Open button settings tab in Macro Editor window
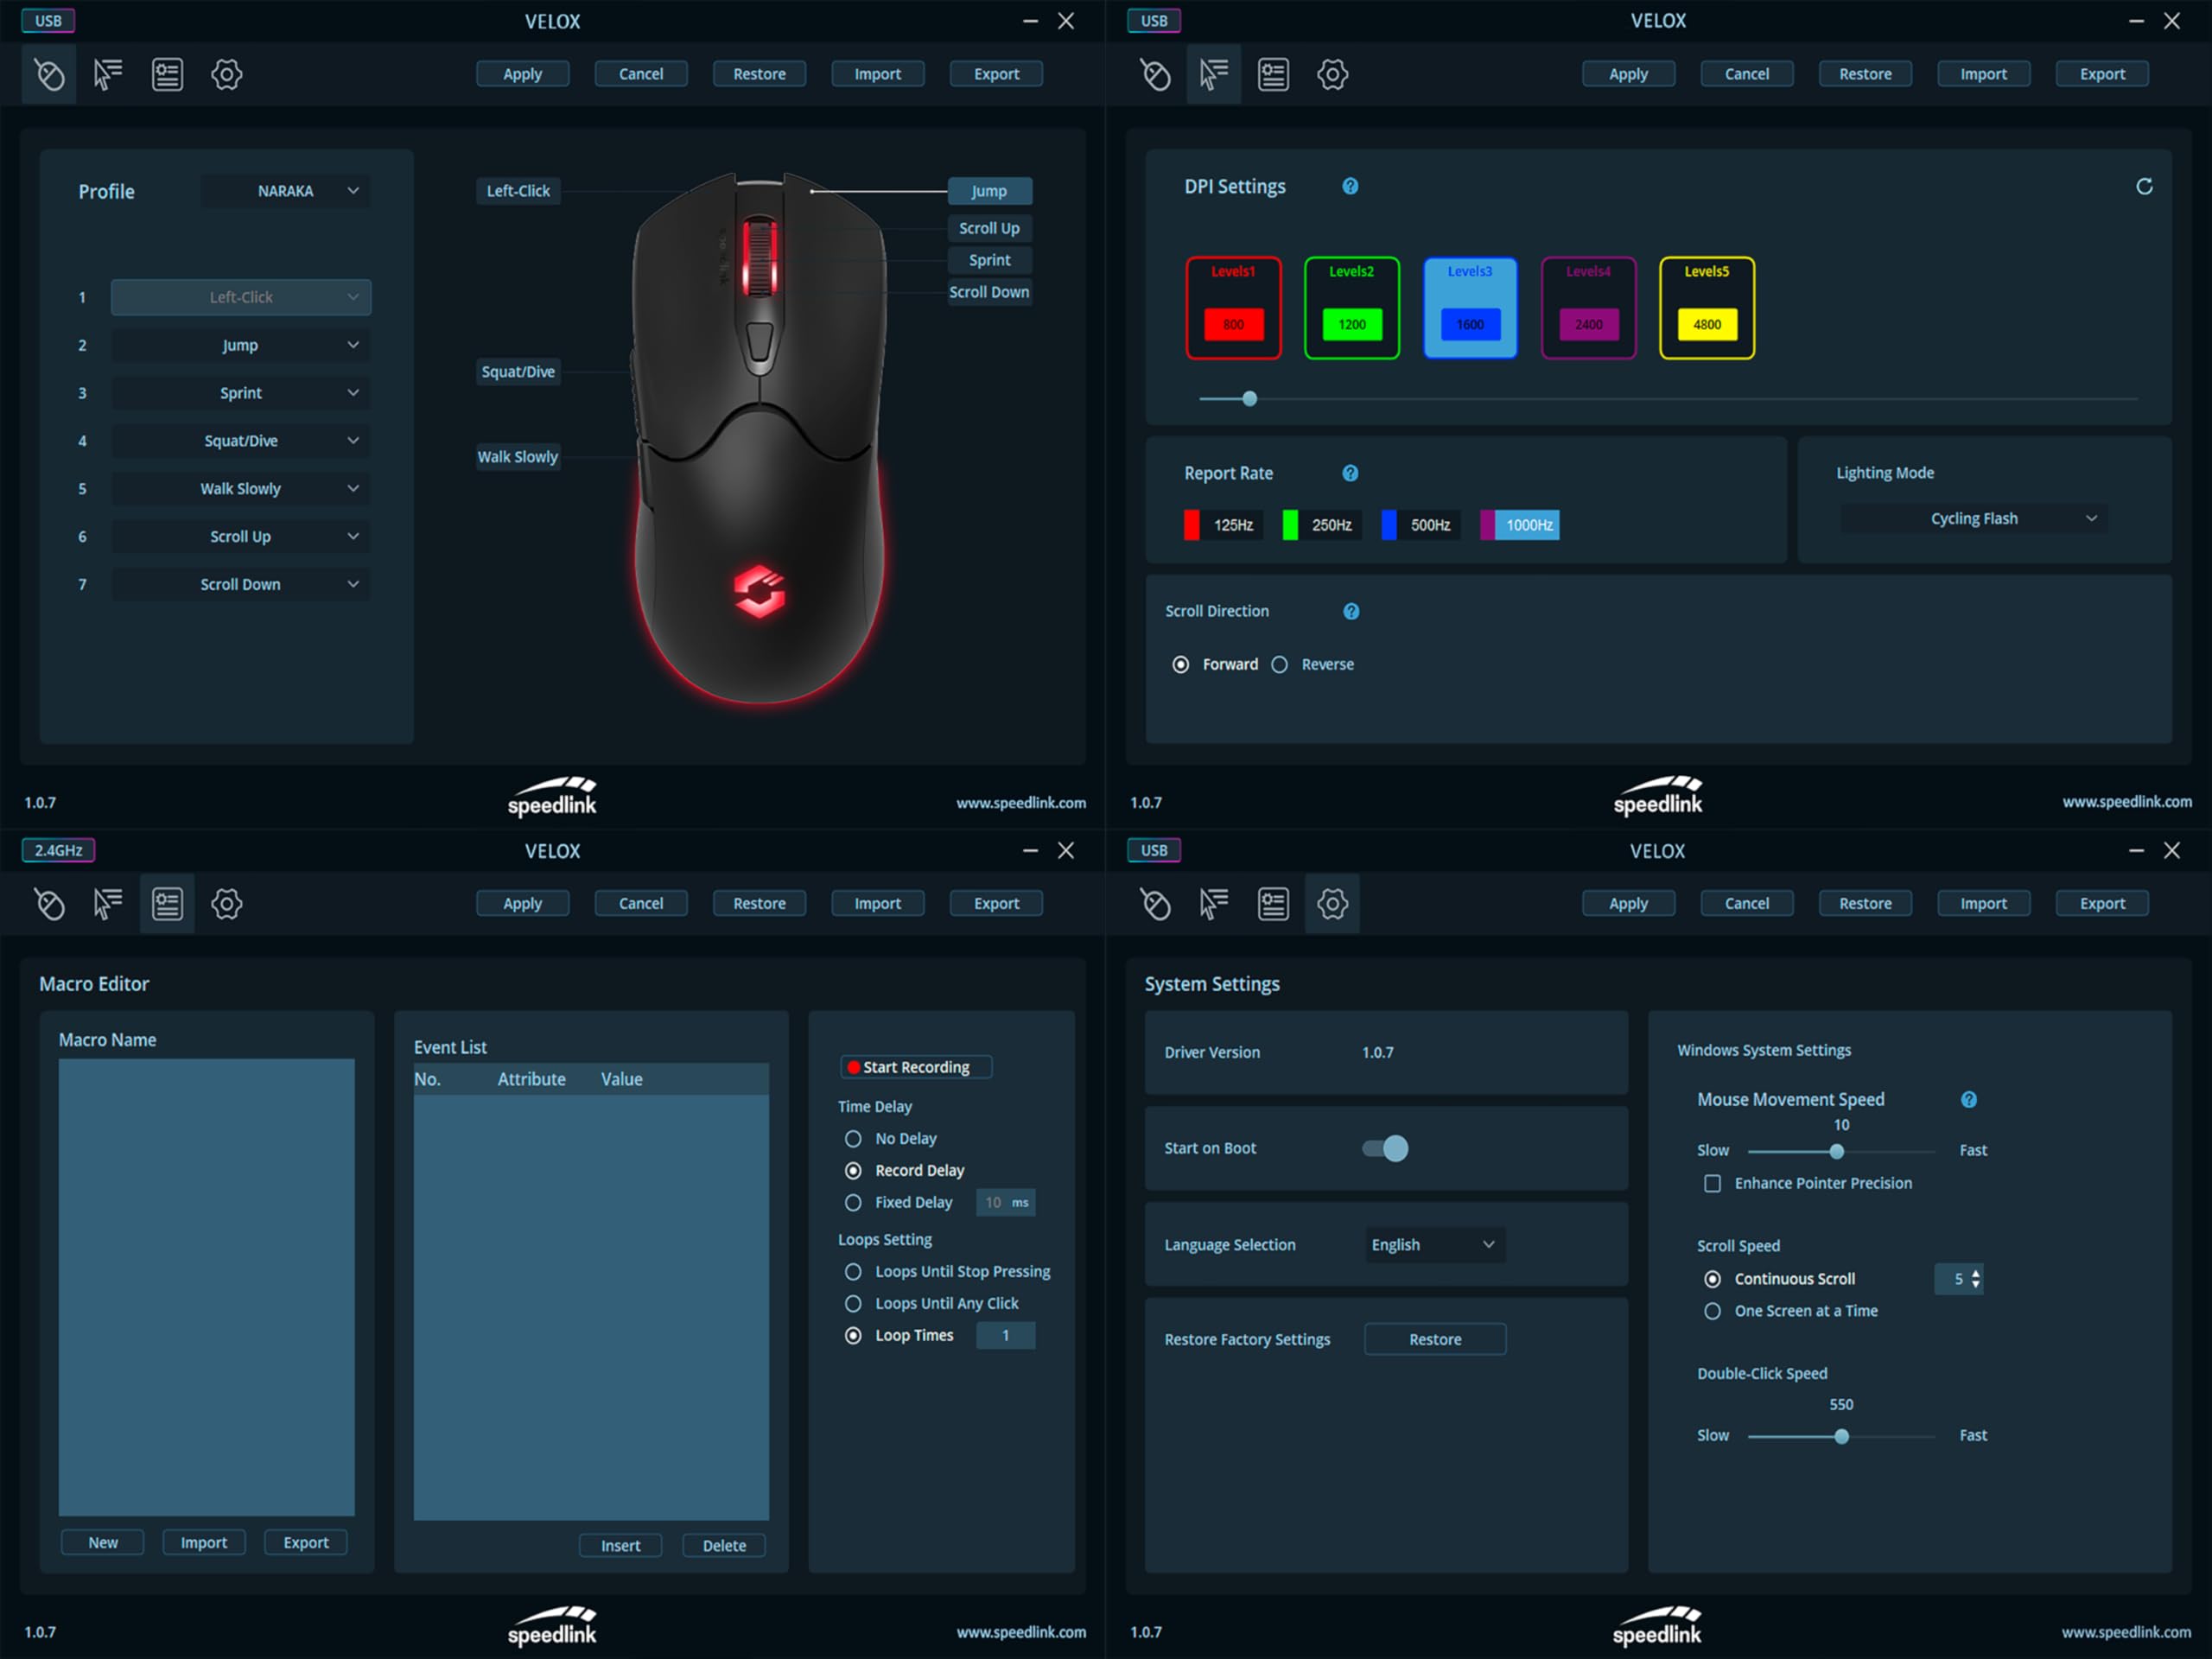2212x1659 pixels. click(49, 904)
